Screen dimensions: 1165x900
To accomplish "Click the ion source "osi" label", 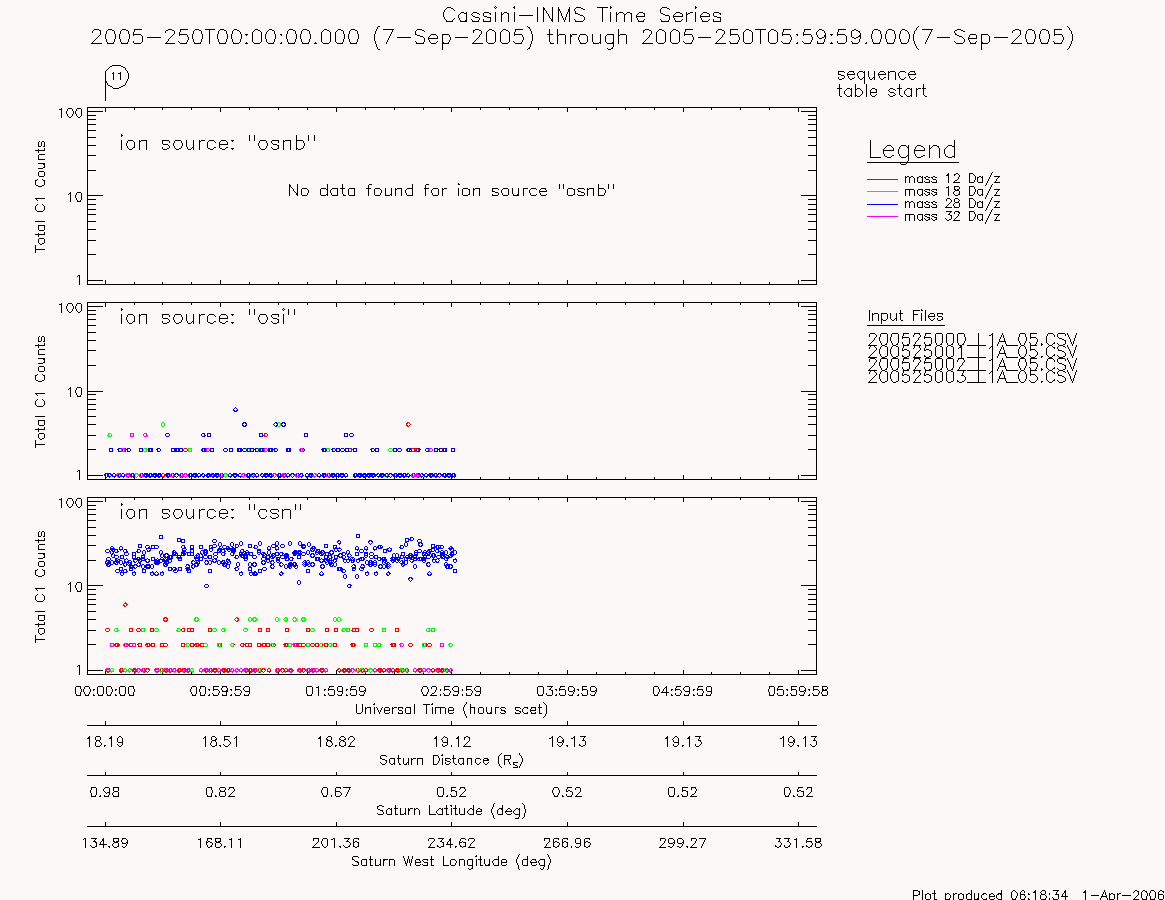I will coord(208,317).
